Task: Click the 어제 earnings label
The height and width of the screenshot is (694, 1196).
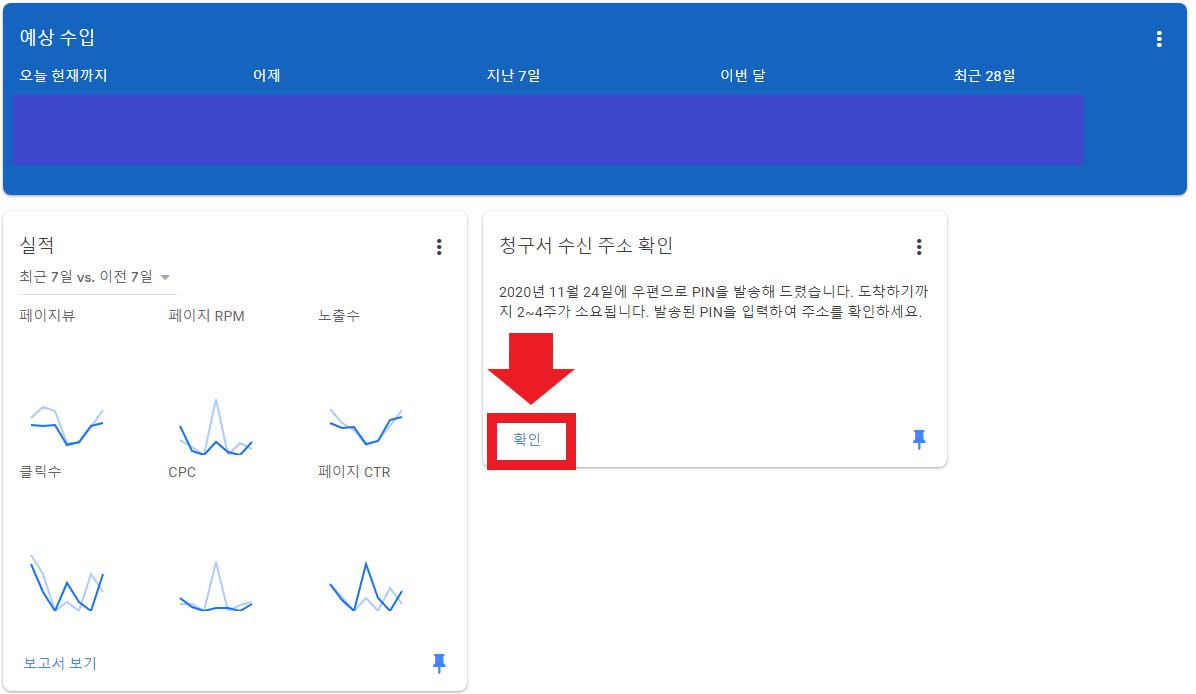Action: pyautogui.click(x=267, y=76)
